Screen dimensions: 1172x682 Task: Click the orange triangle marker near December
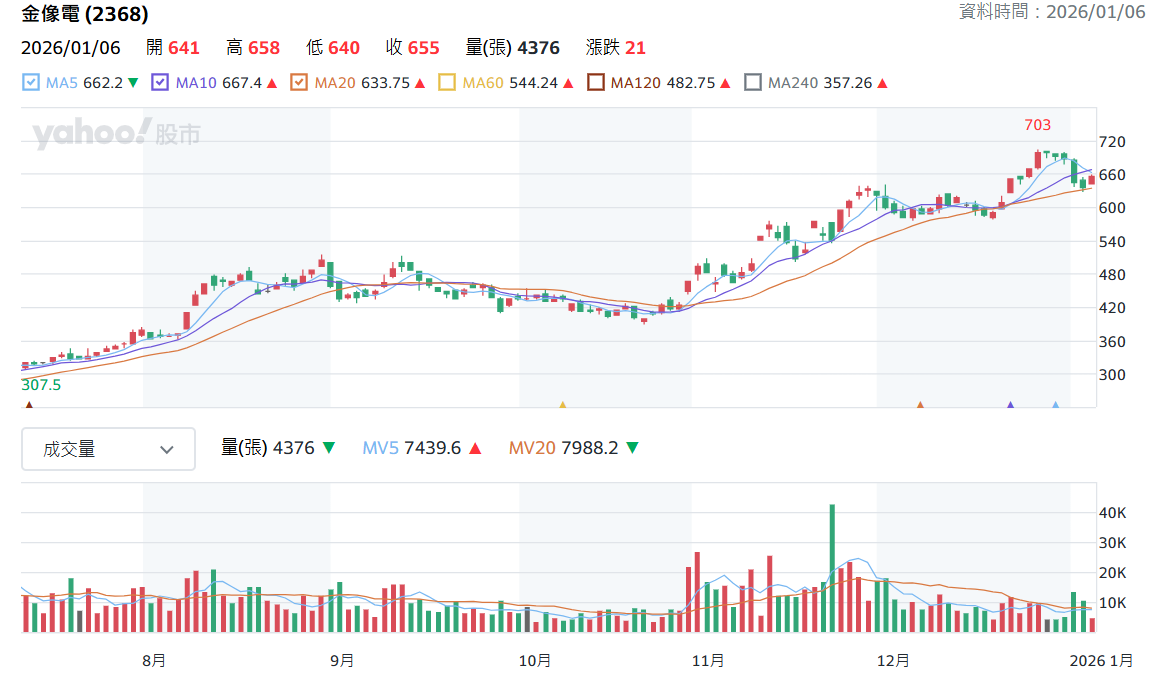pos(920,405)
